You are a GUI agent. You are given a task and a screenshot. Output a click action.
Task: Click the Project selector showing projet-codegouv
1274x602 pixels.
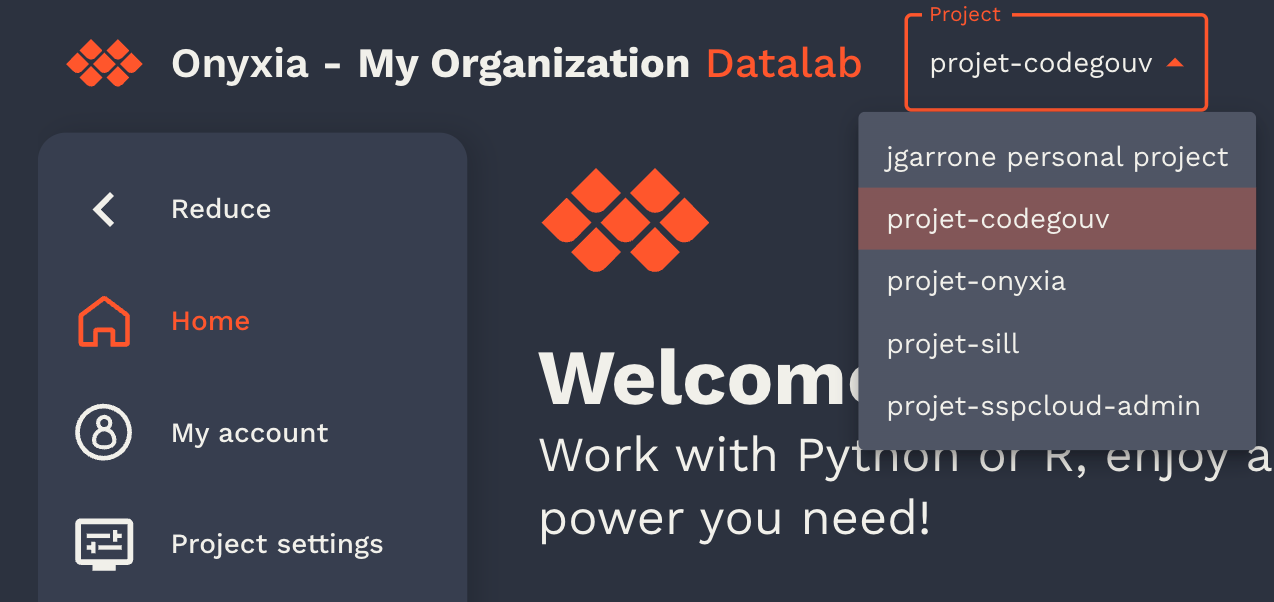(x=1040, y=64)
